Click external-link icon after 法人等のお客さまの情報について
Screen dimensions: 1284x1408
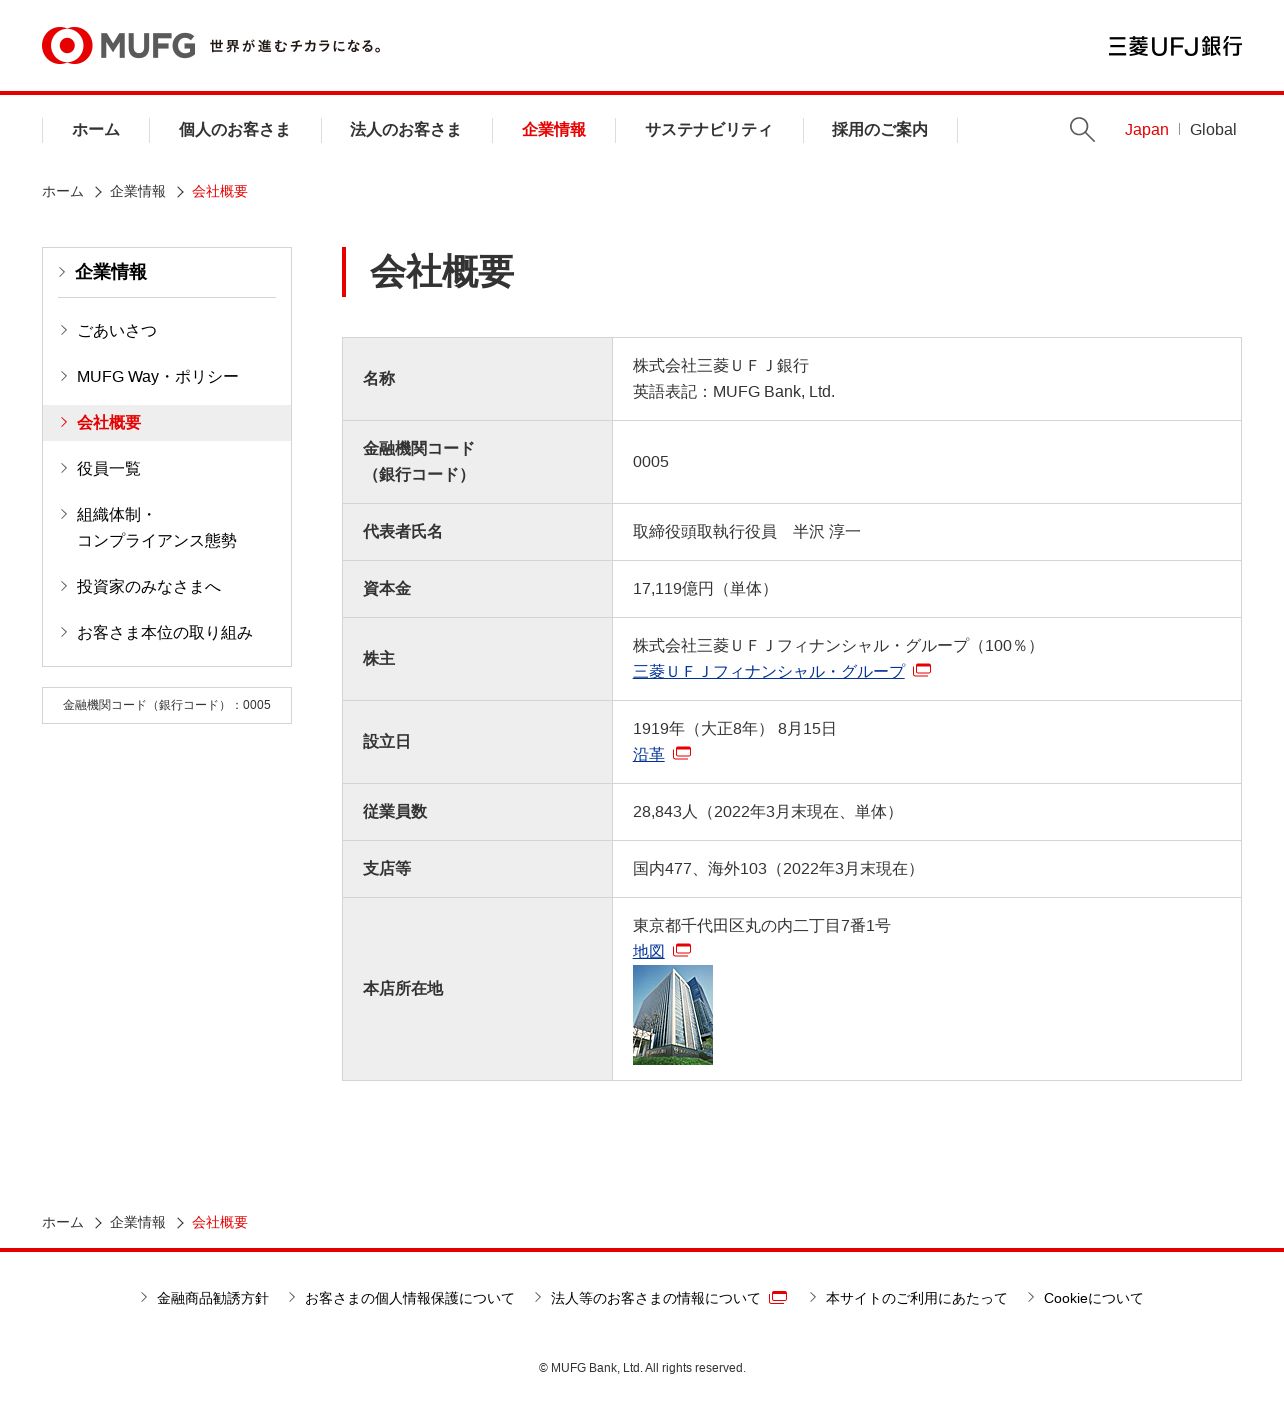coord(778,1297)
